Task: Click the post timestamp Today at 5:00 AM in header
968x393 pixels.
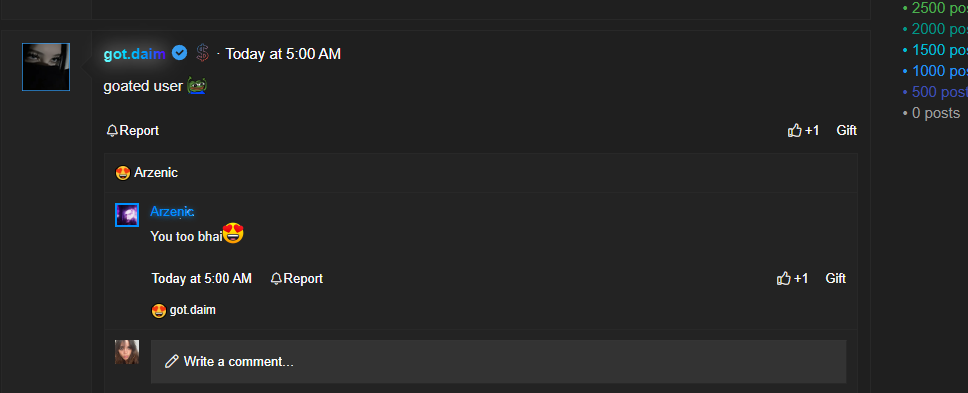Action: point(283,54)
